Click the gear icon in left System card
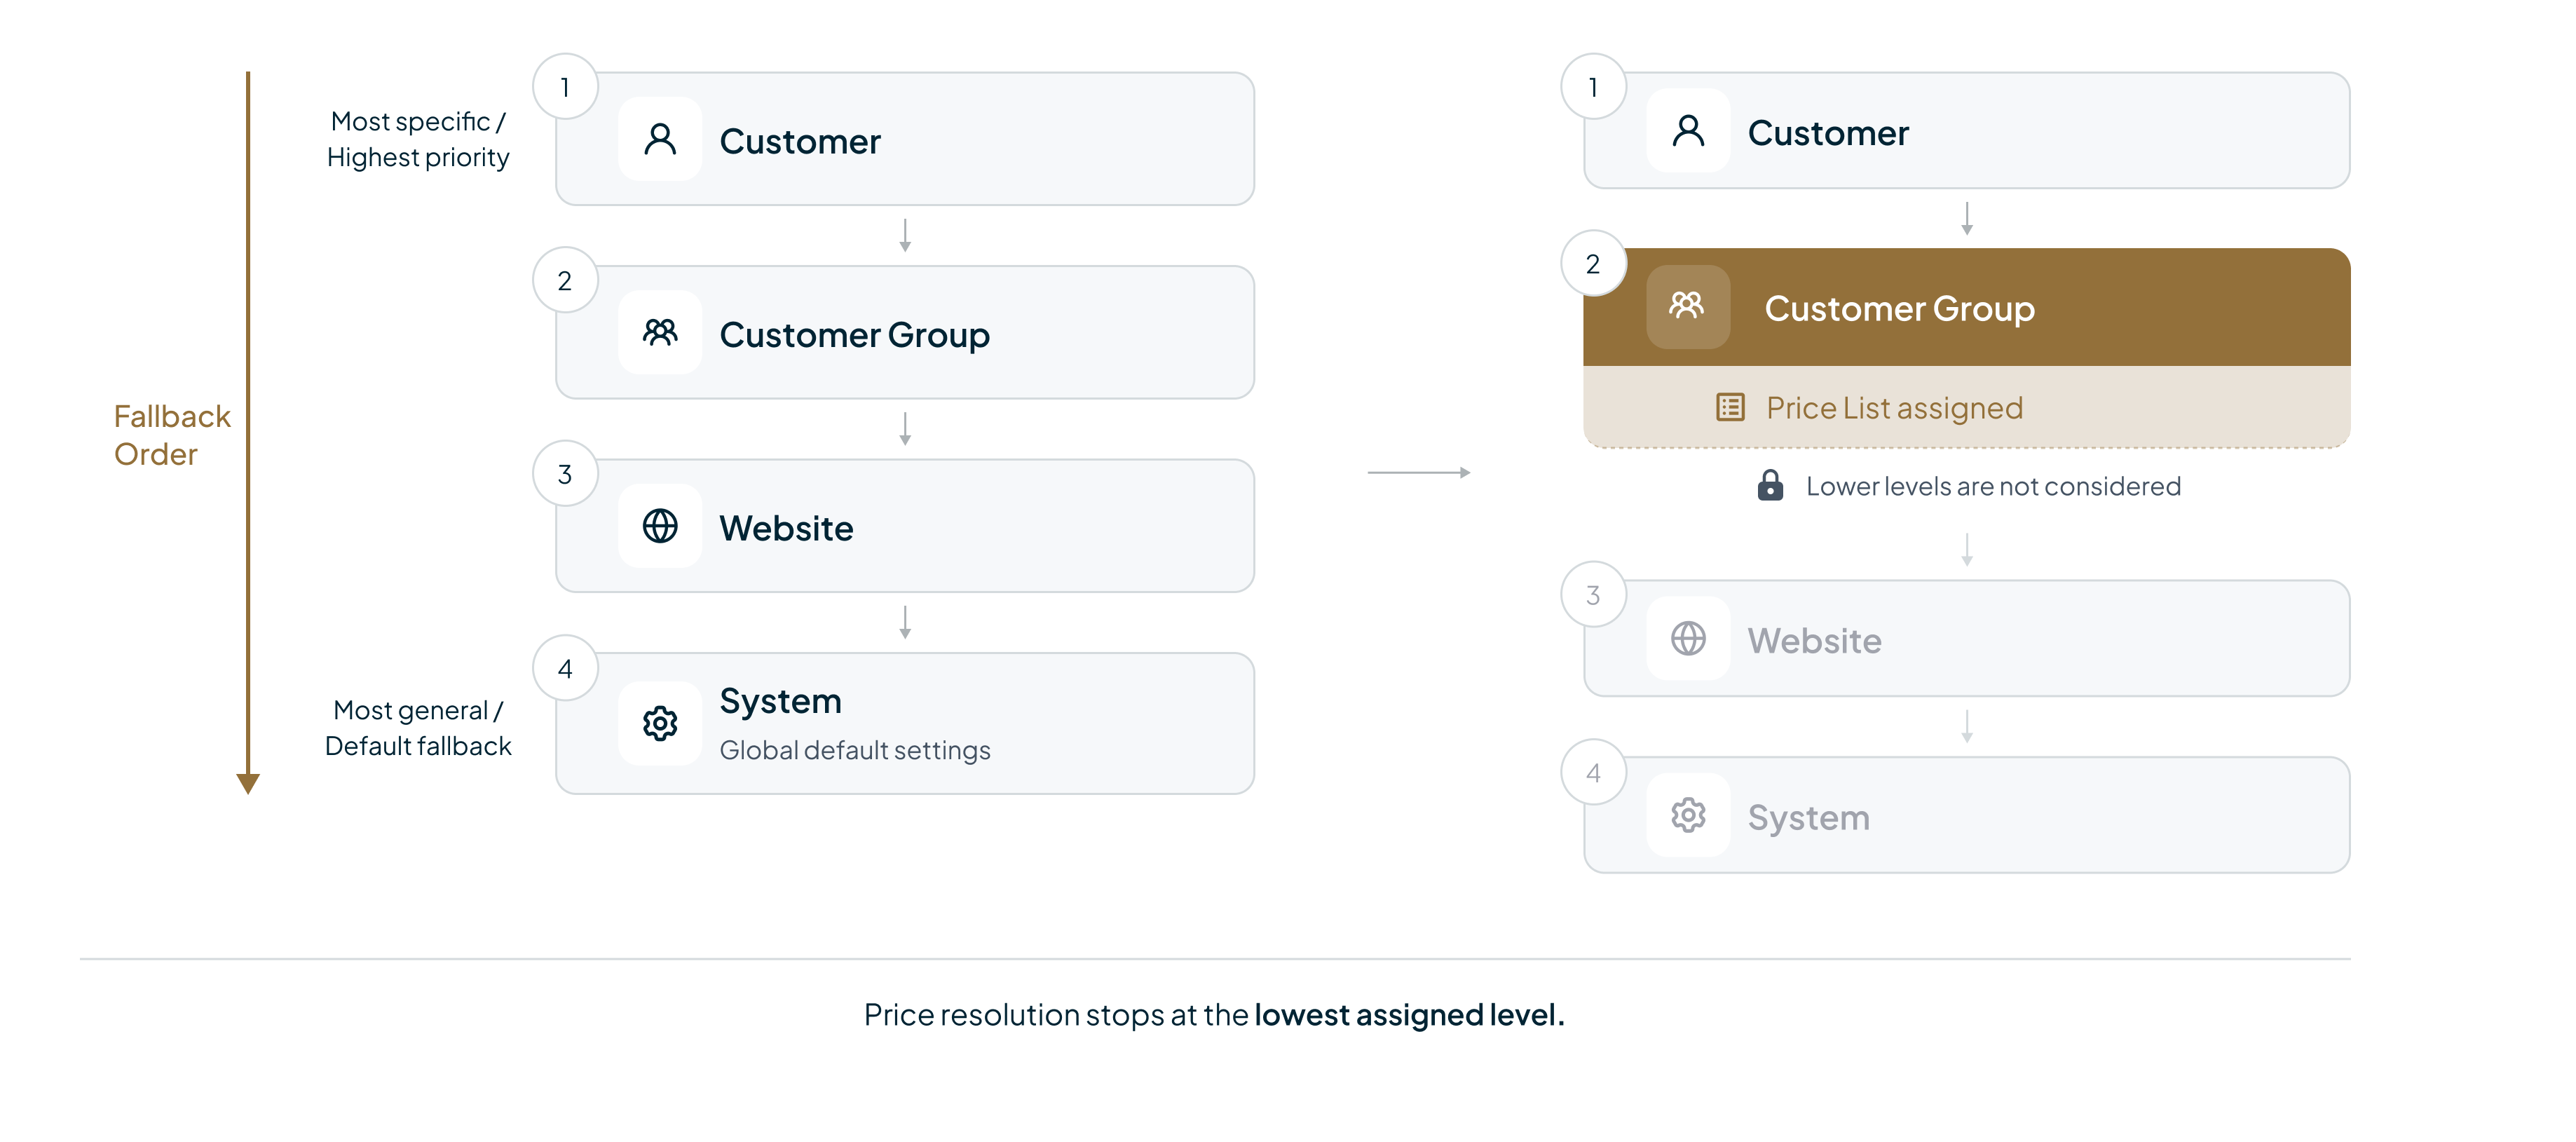This screenshot has height=1142, width=2576. coord(660,723)
